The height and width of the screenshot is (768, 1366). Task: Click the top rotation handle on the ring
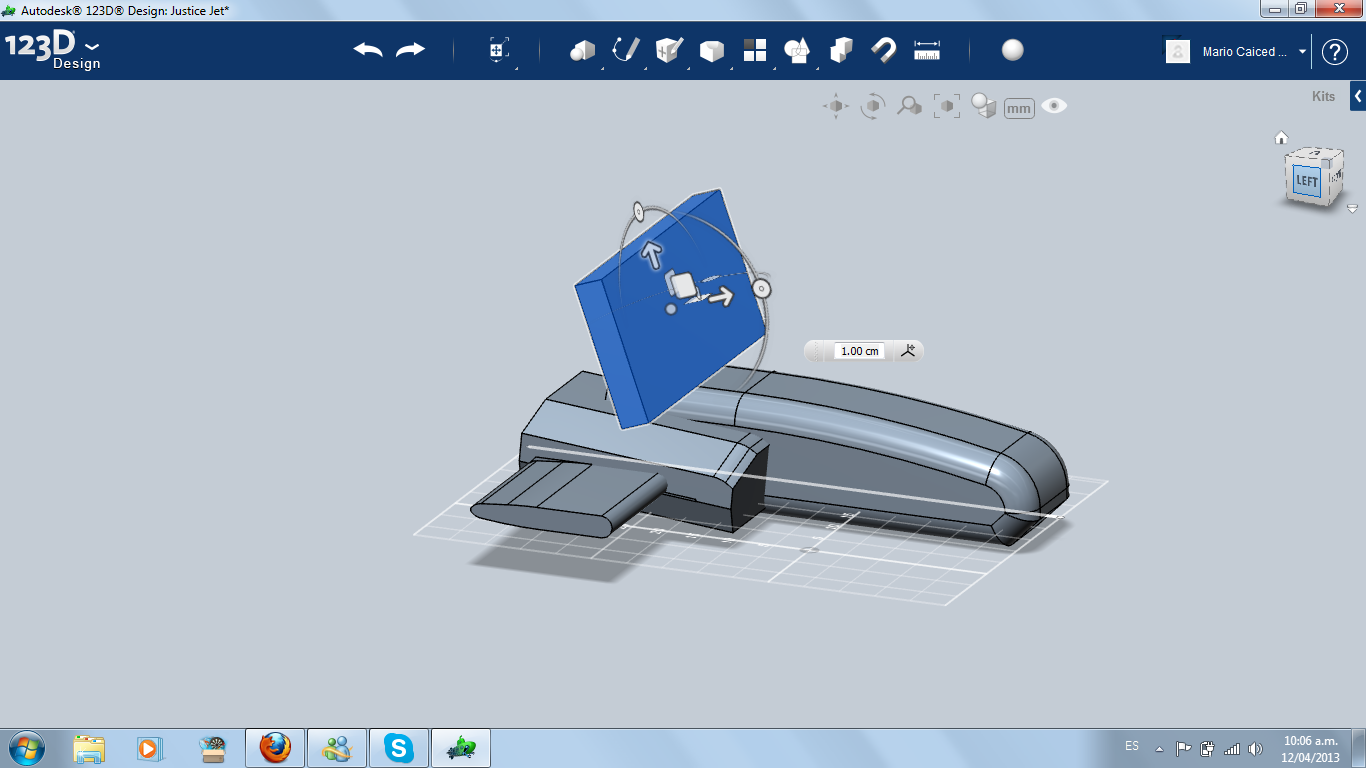(x=638, y=212)
